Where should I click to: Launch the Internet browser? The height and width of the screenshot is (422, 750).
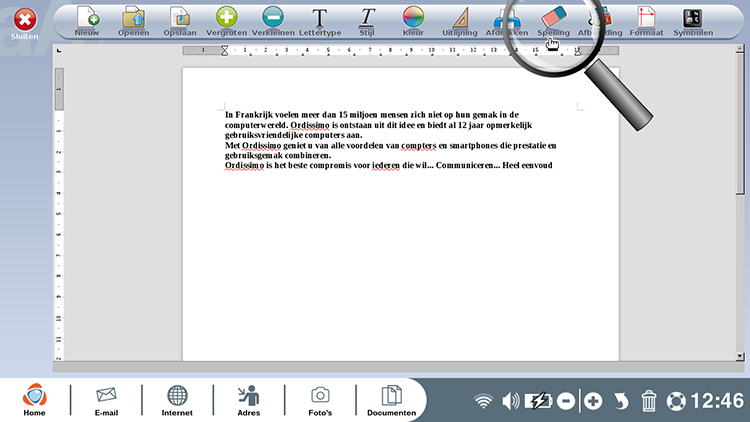tap(177, 400)
